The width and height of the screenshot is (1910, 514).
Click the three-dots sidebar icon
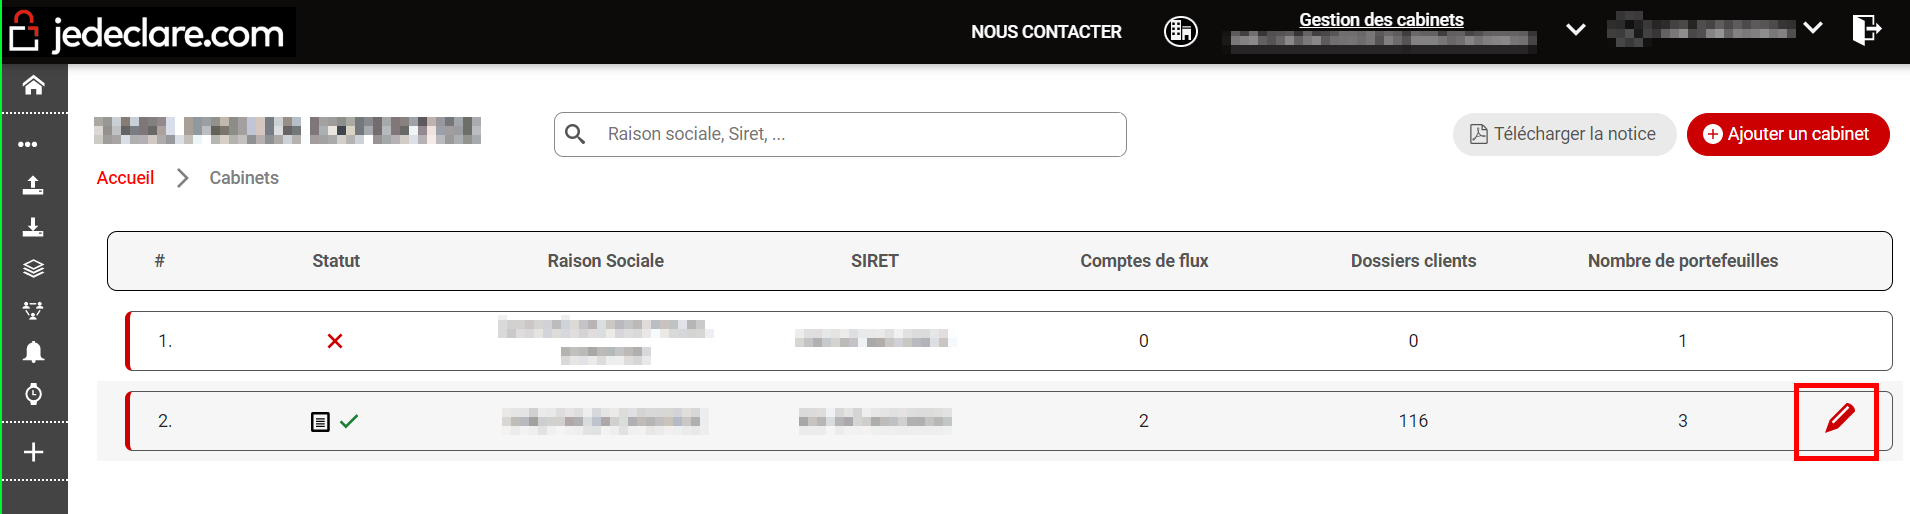(28, 144)
